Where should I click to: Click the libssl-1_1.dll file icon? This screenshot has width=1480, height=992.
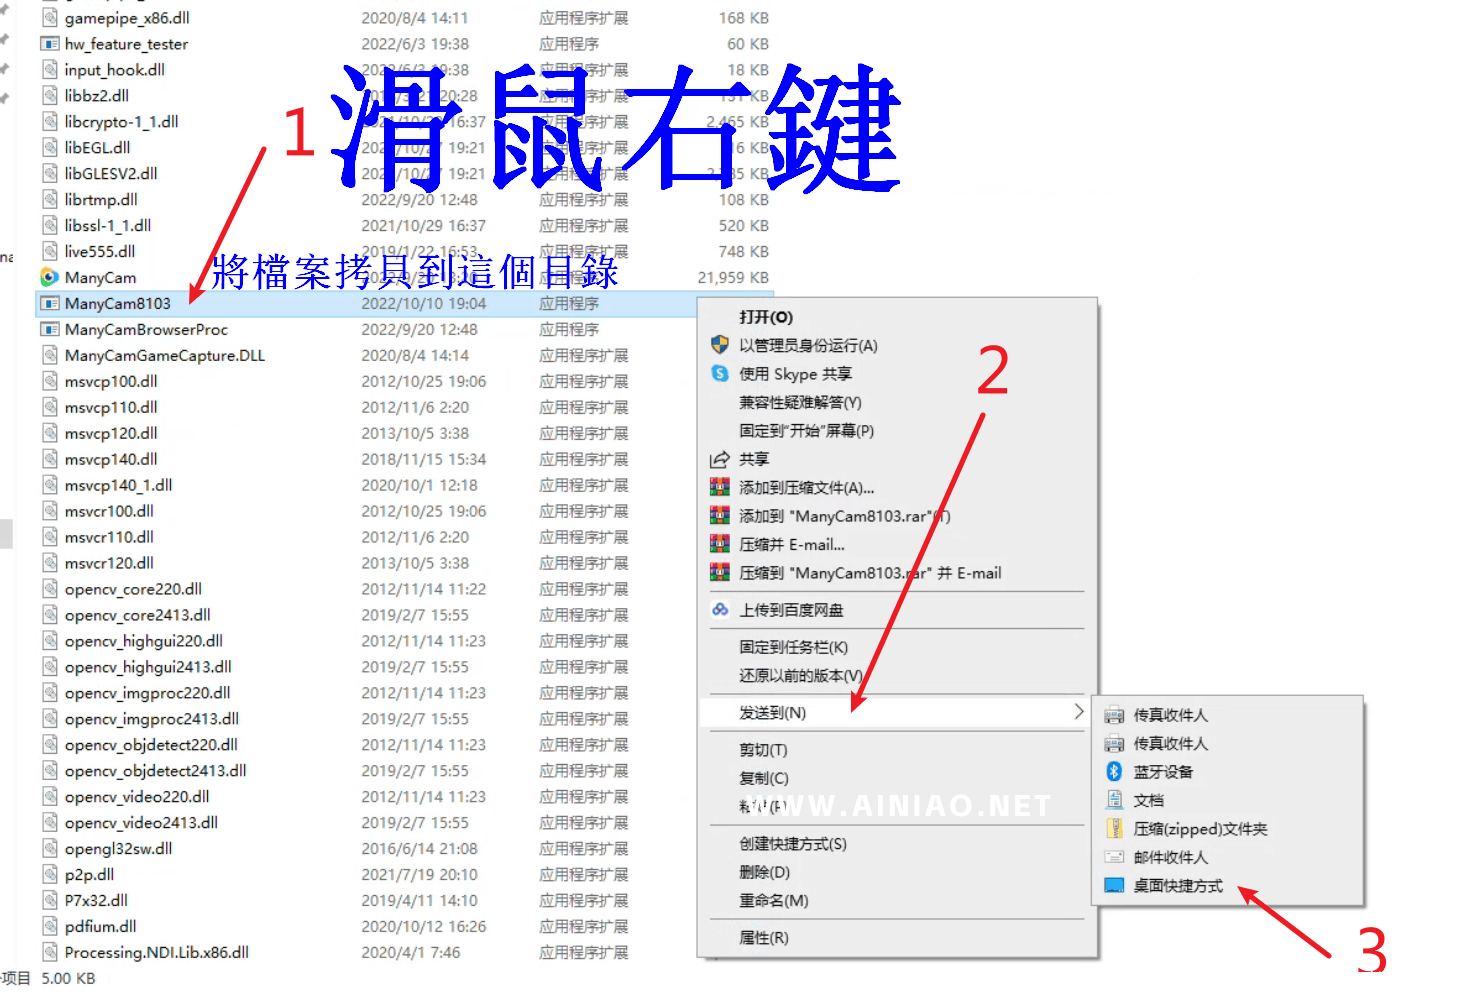tap(49, 225)
